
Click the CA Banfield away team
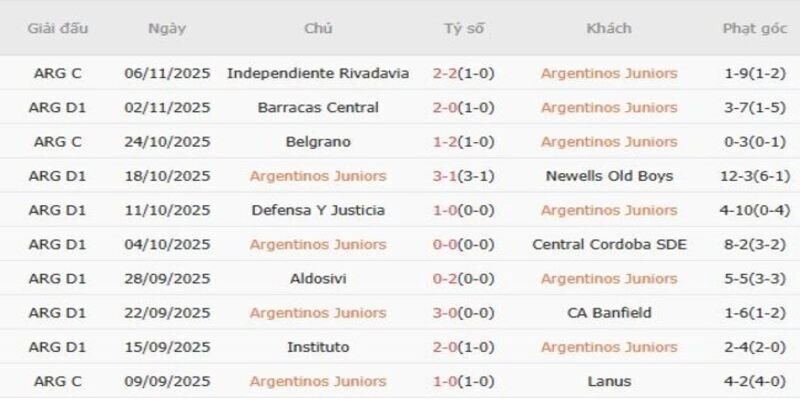coord(609,313)
